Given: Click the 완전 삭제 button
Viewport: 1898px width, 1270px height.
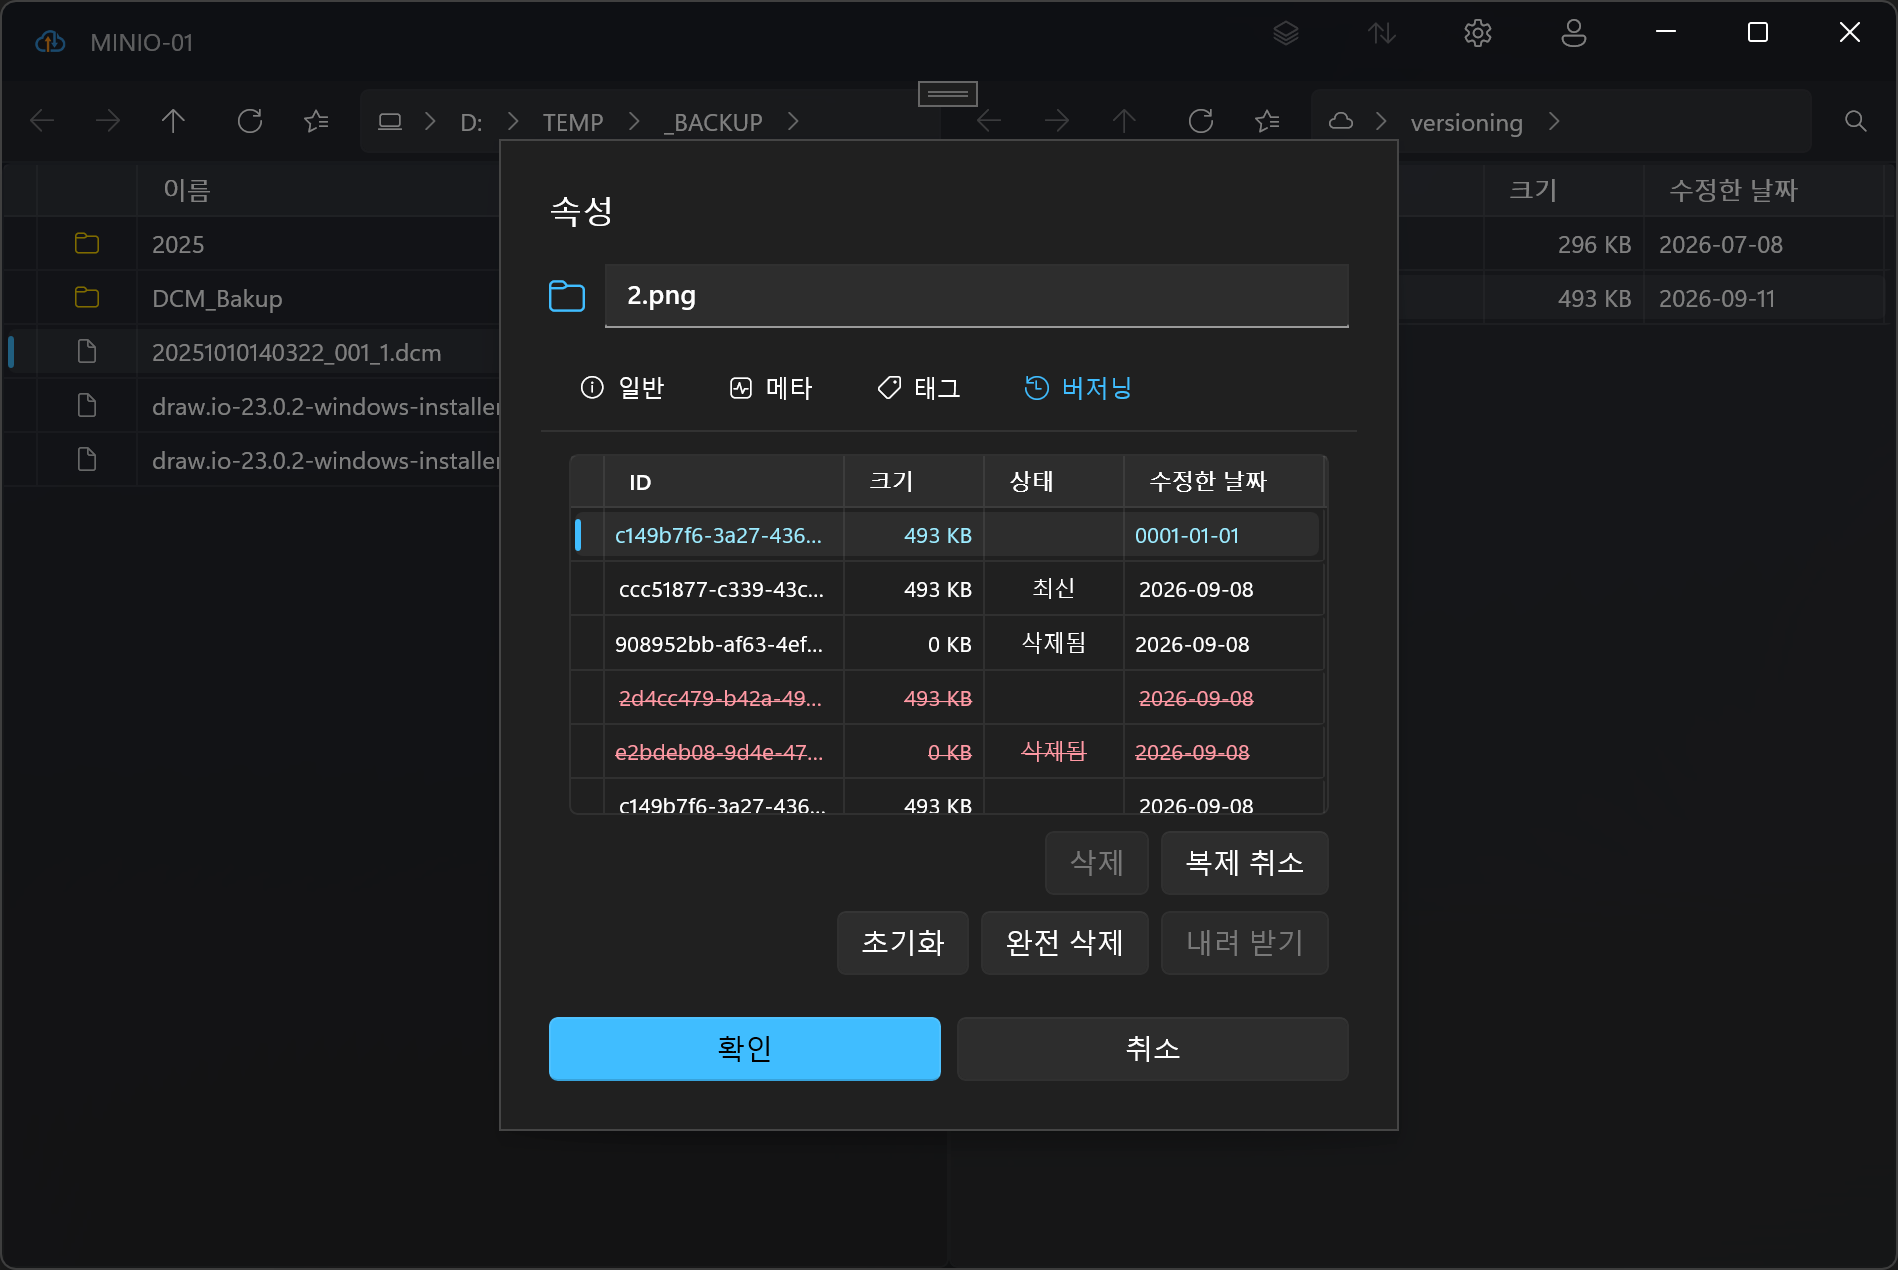Looking at the screenshot, I should tap(1065, 943).
